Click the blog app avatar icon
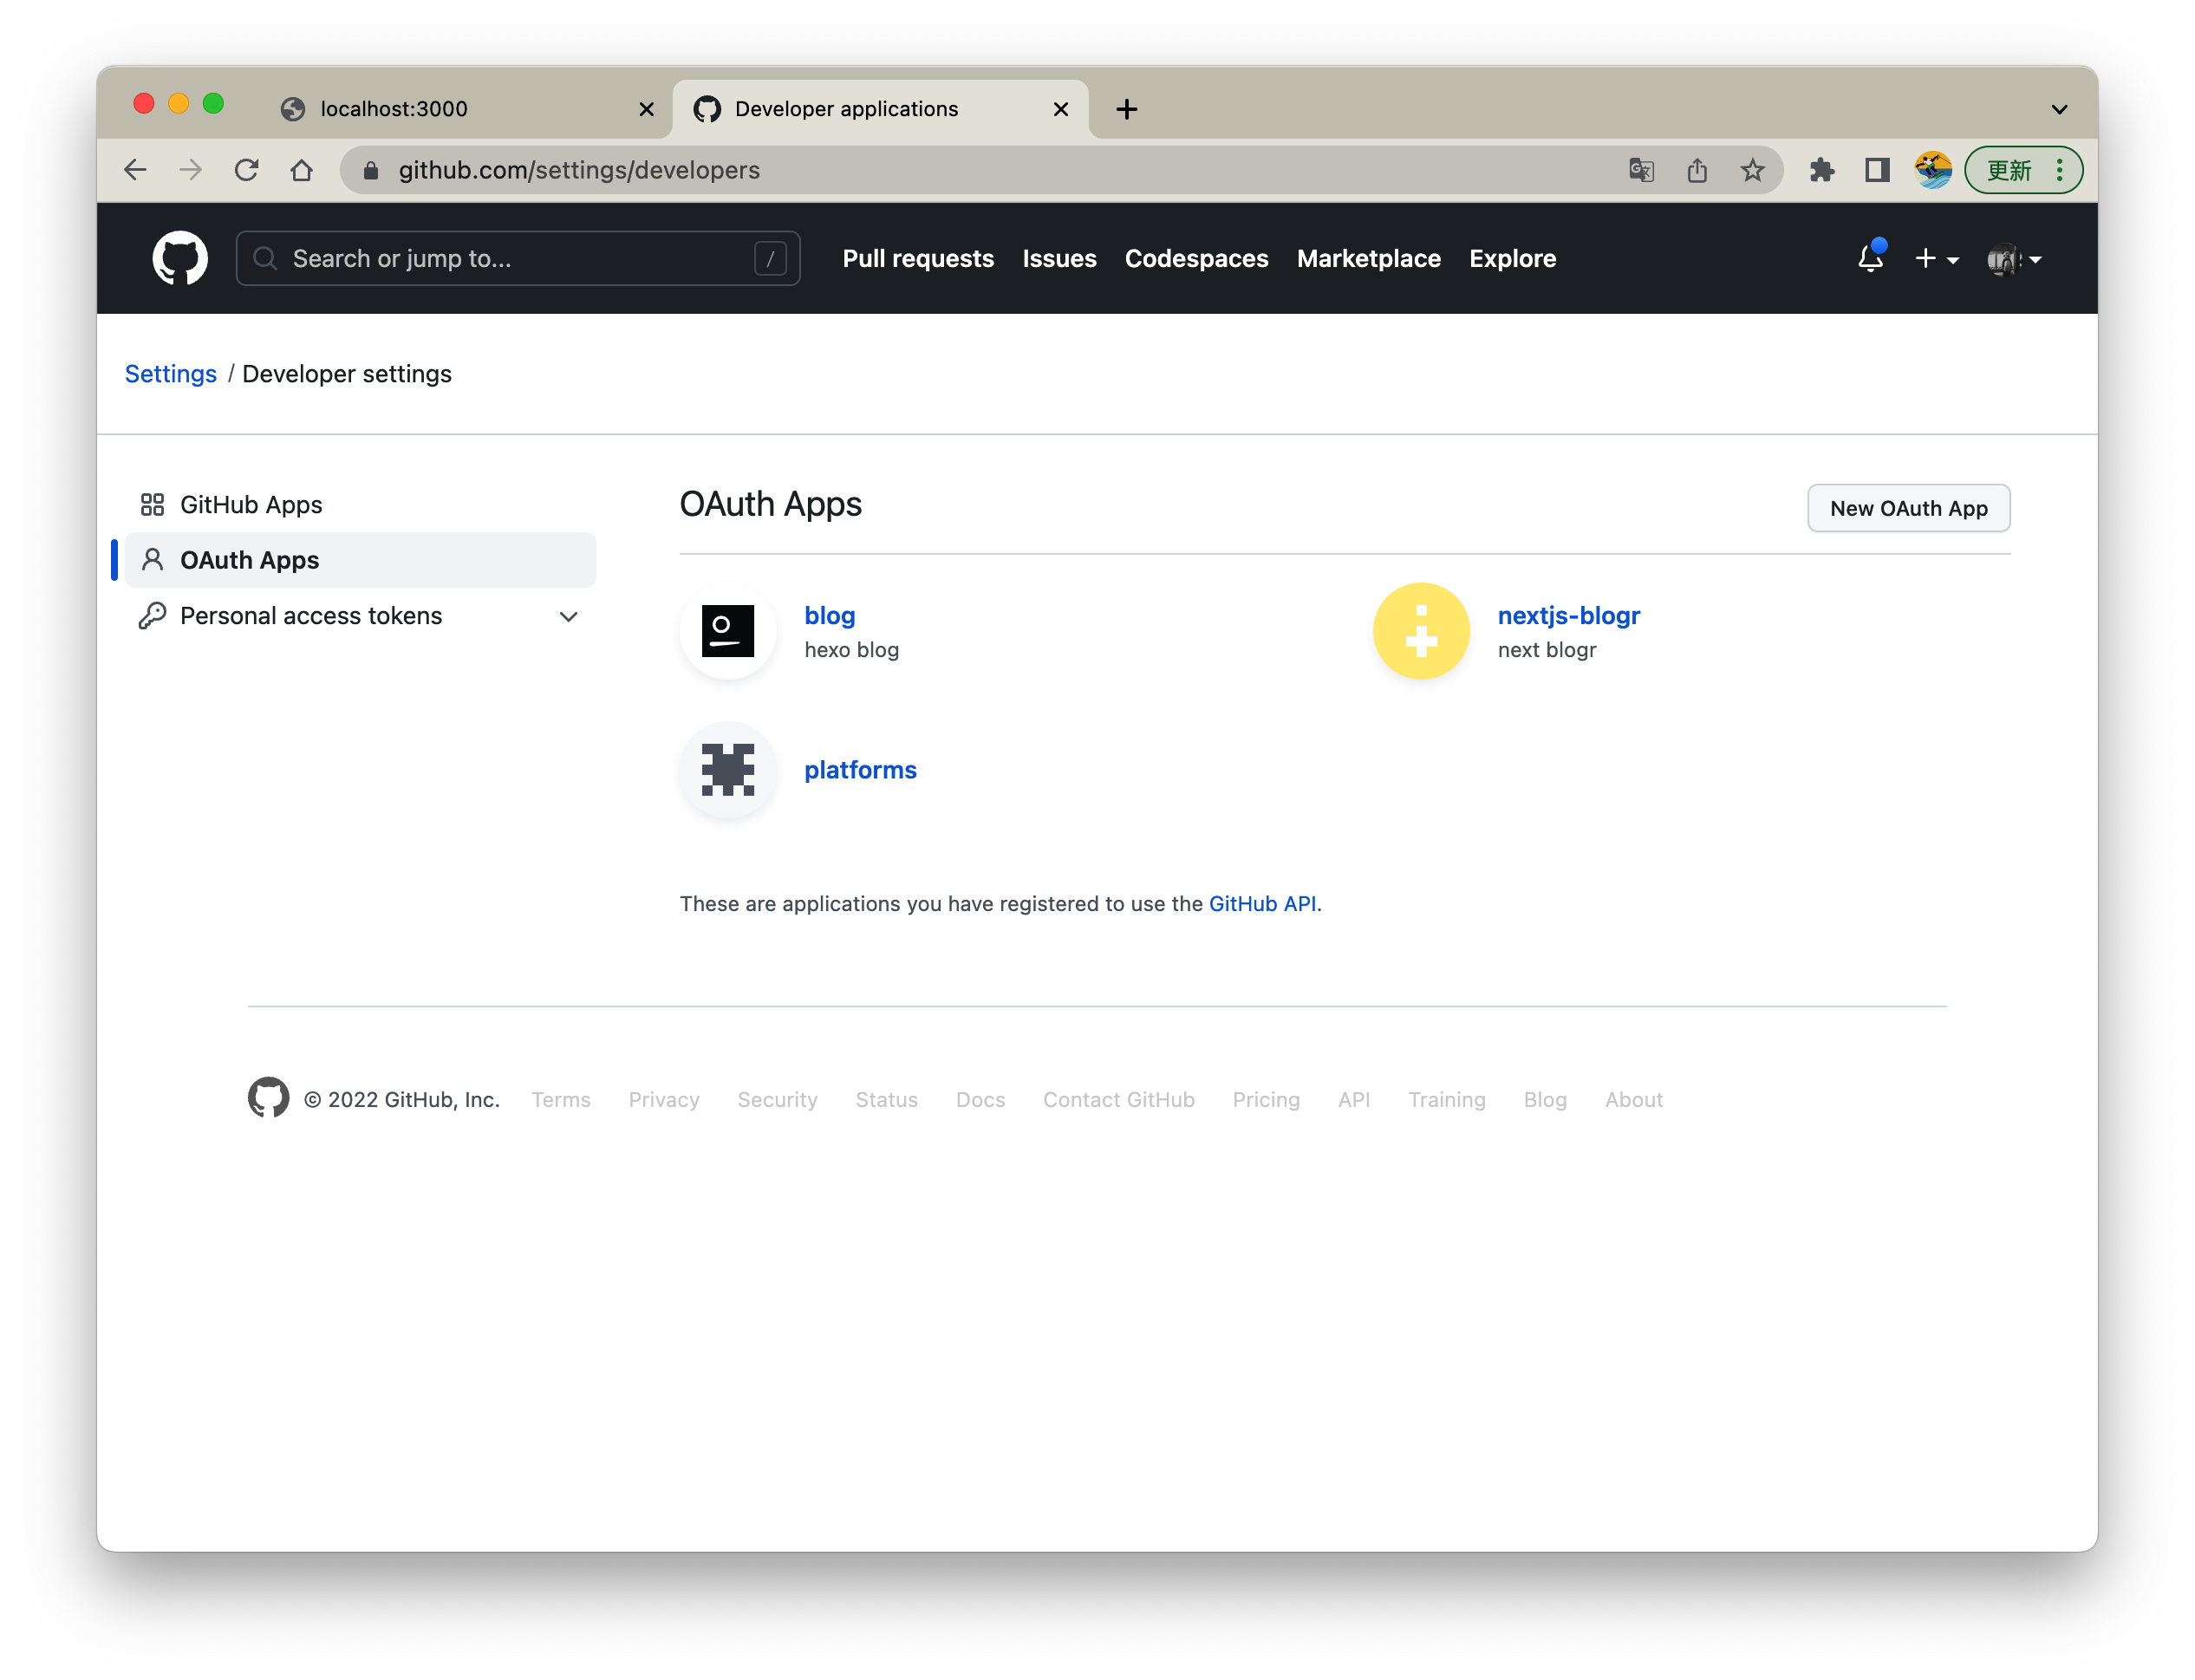Screen dimensions: 2195x1680 point(728,631)
